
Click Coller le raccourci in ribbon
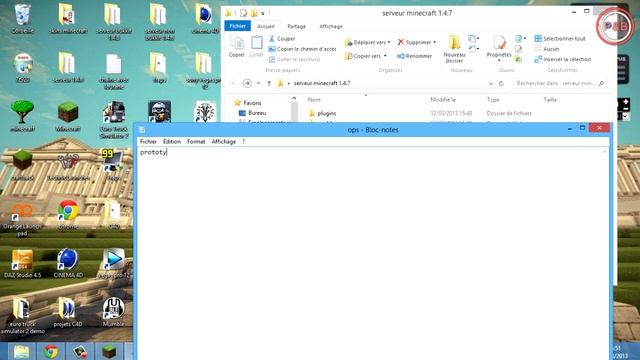294,59
